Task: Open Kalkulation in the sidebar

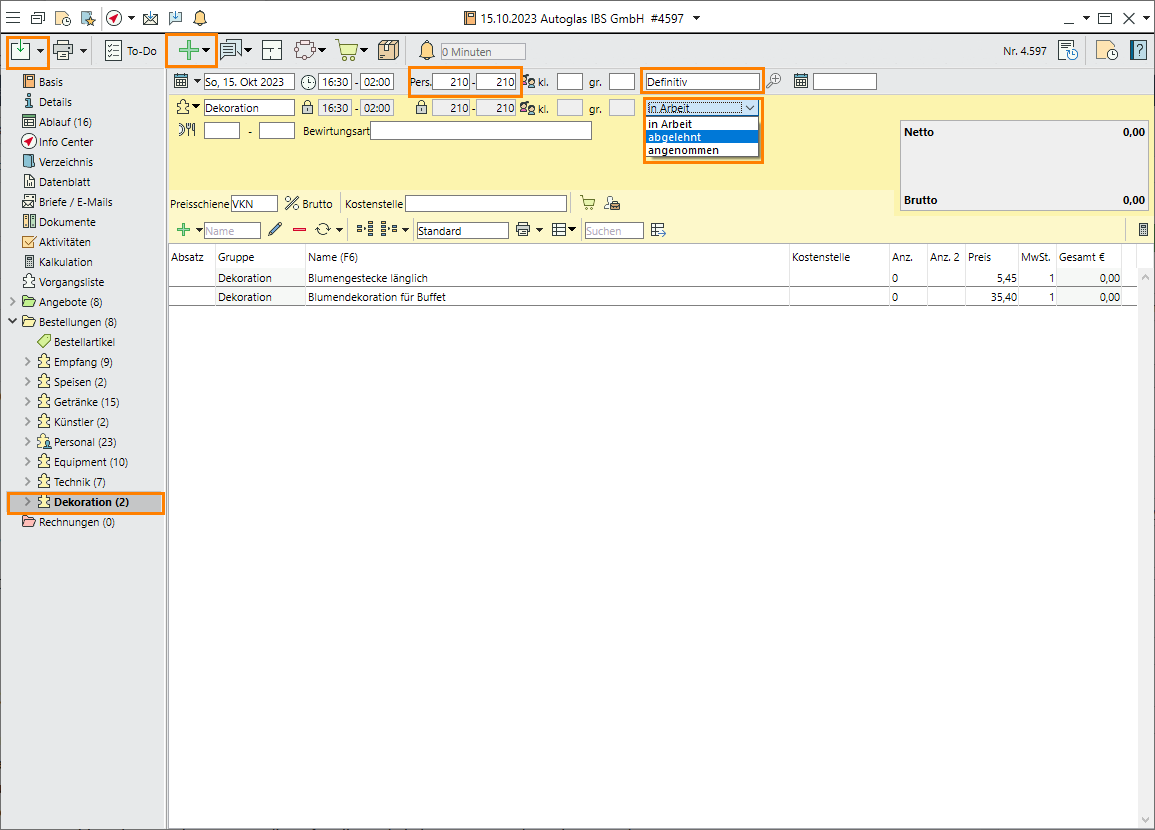Action: click(65, 262)
